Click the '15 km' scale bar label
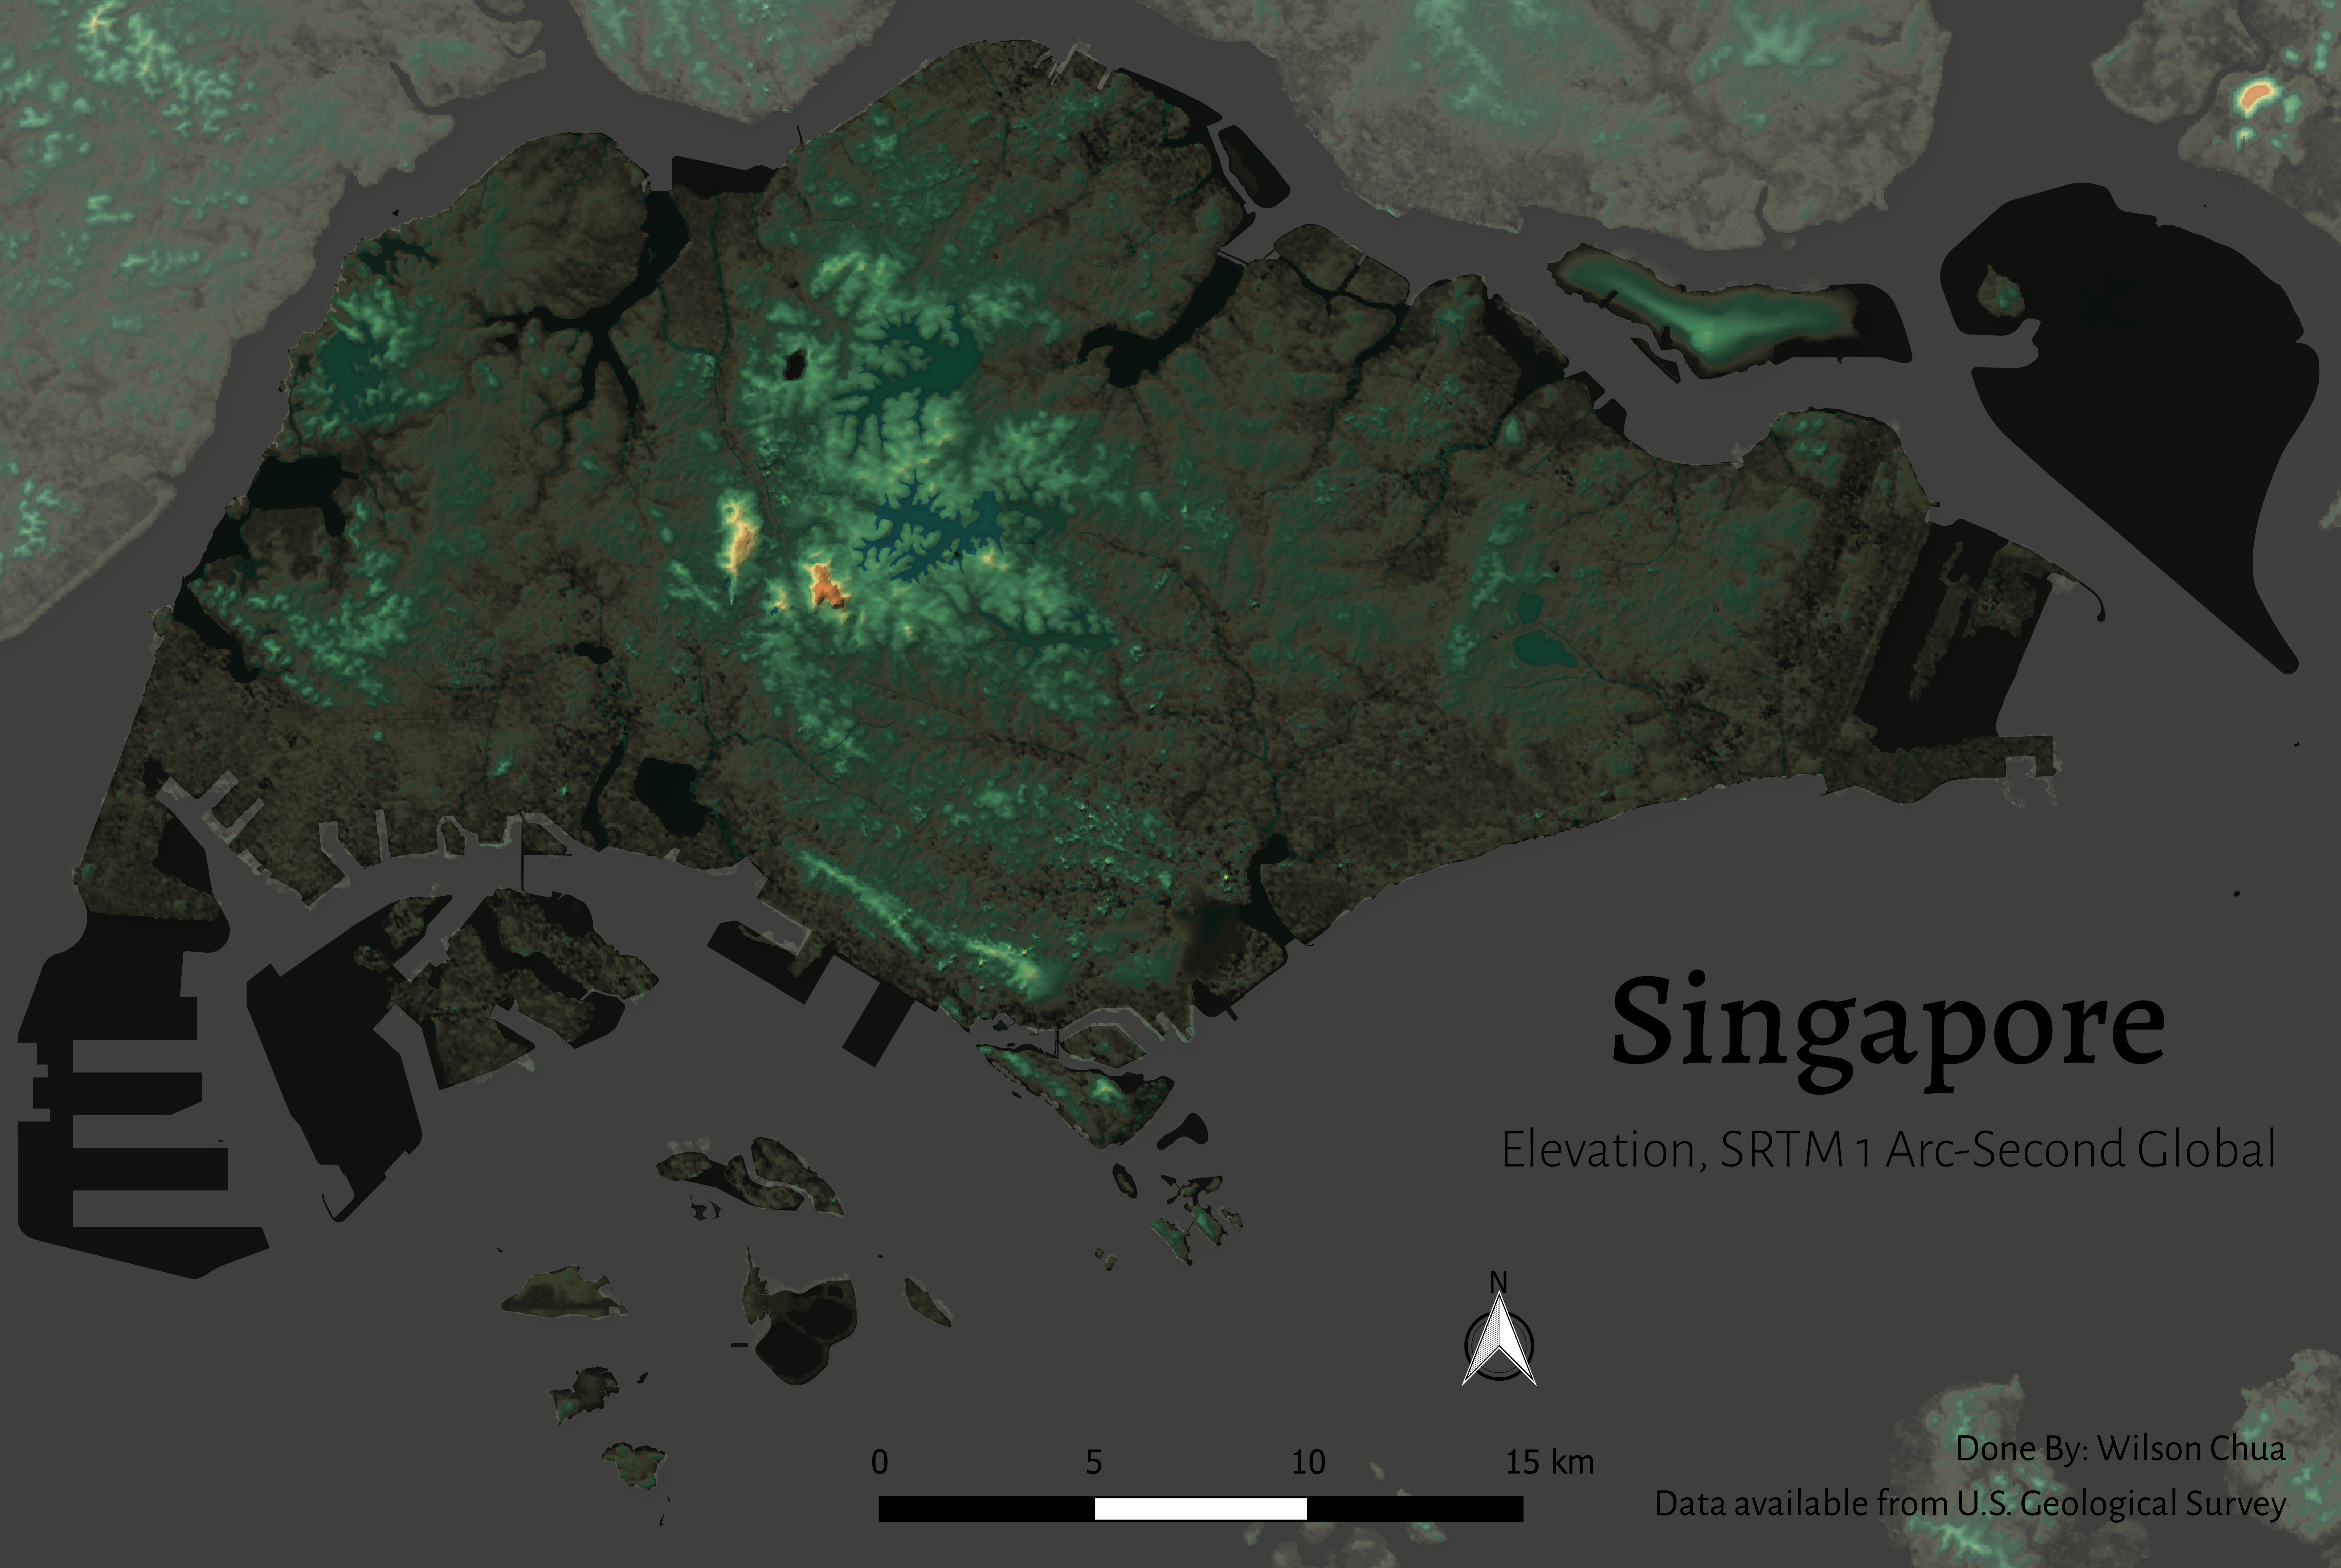The image size is (2341, 1568). [x=1550, y=1462]
